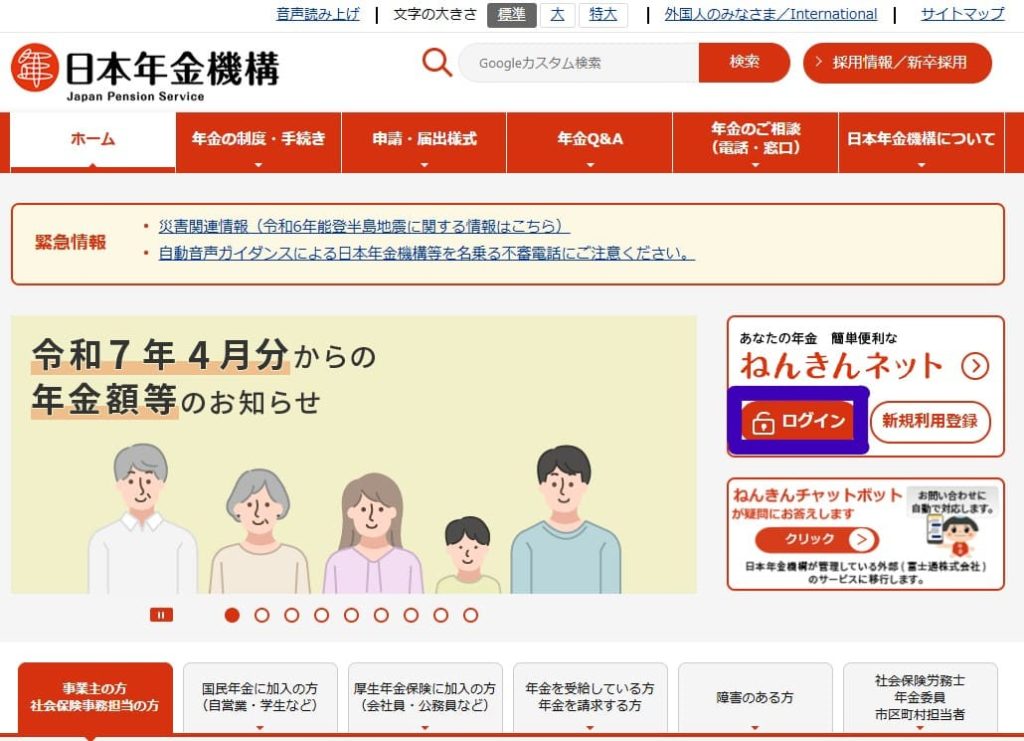The width and height of the screenshot is (1024, 741).
Task: Select the 標準 text size option
Action: click(511, 14)
